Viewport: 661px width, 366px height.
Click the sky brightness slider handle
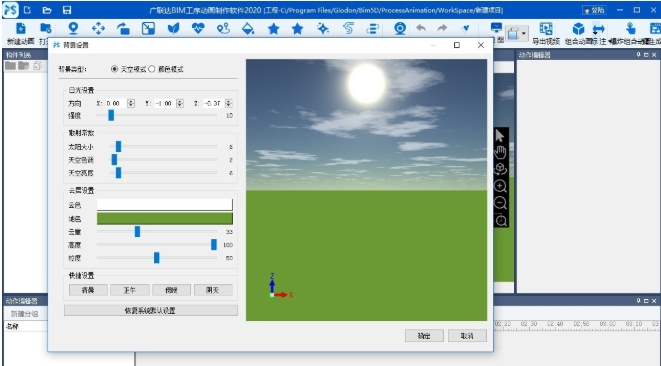tap(118, 173)
